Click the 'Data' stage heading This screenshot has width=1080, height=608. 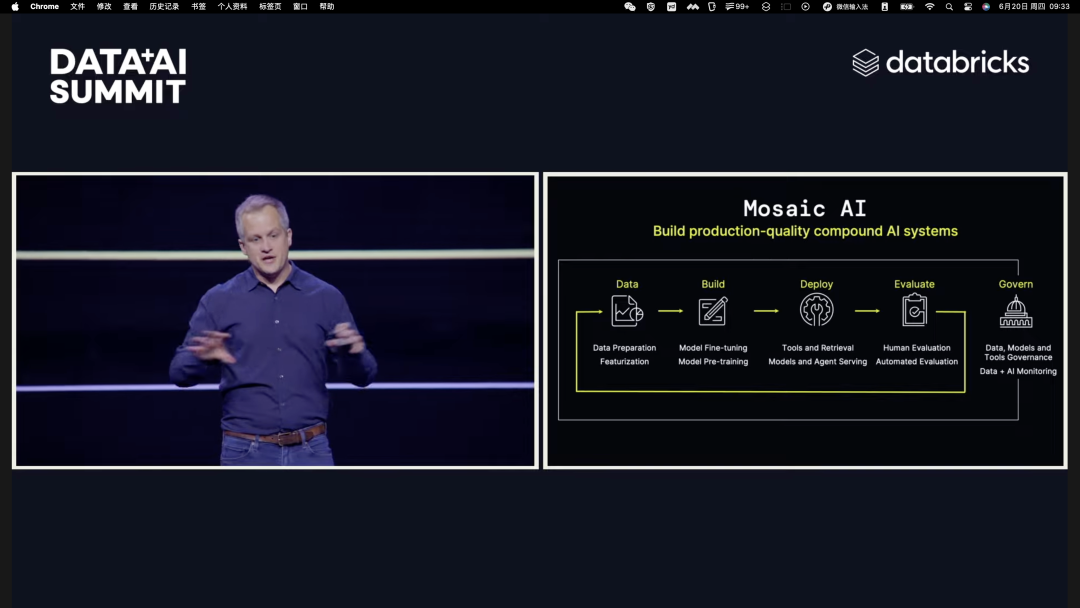tap(627, 284)
